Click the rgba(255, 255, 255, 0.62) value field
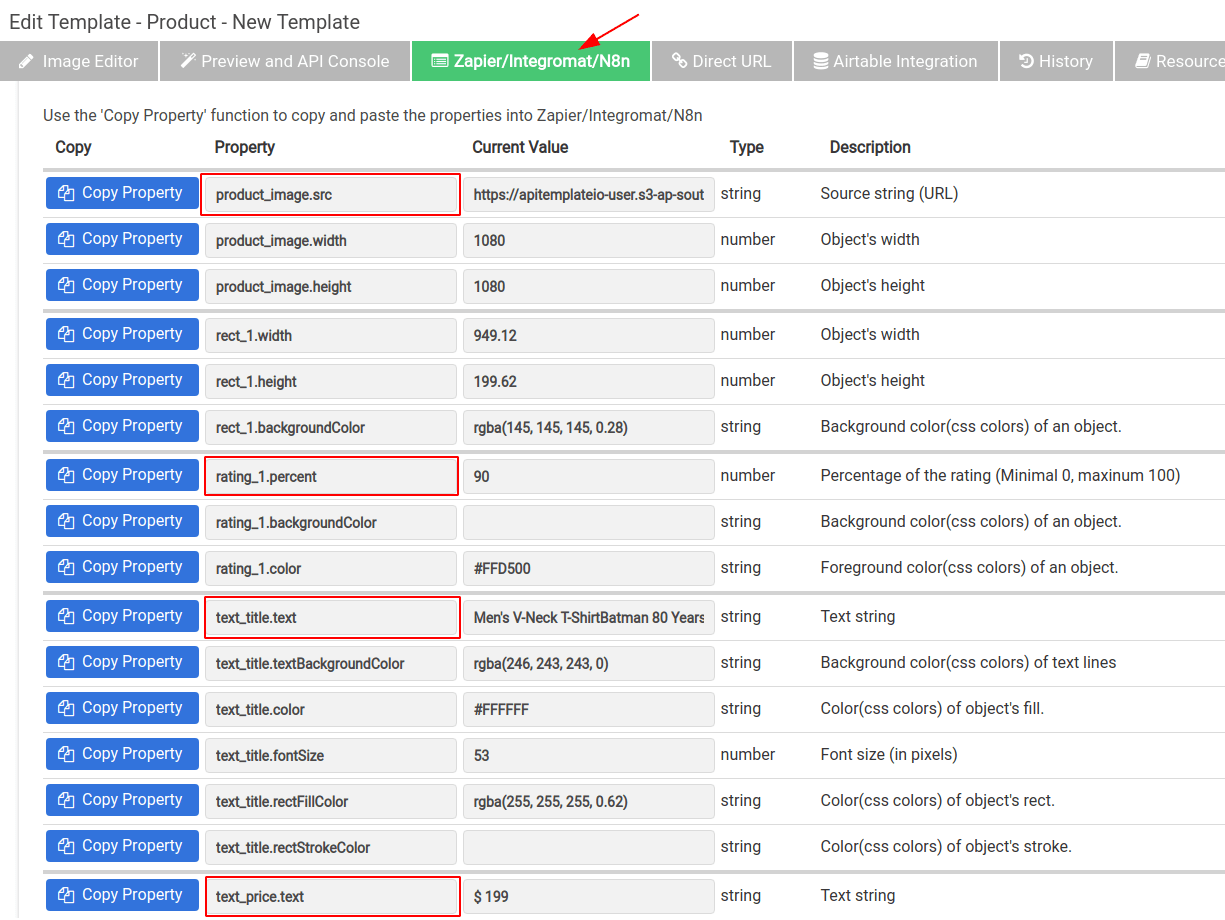 589,802
